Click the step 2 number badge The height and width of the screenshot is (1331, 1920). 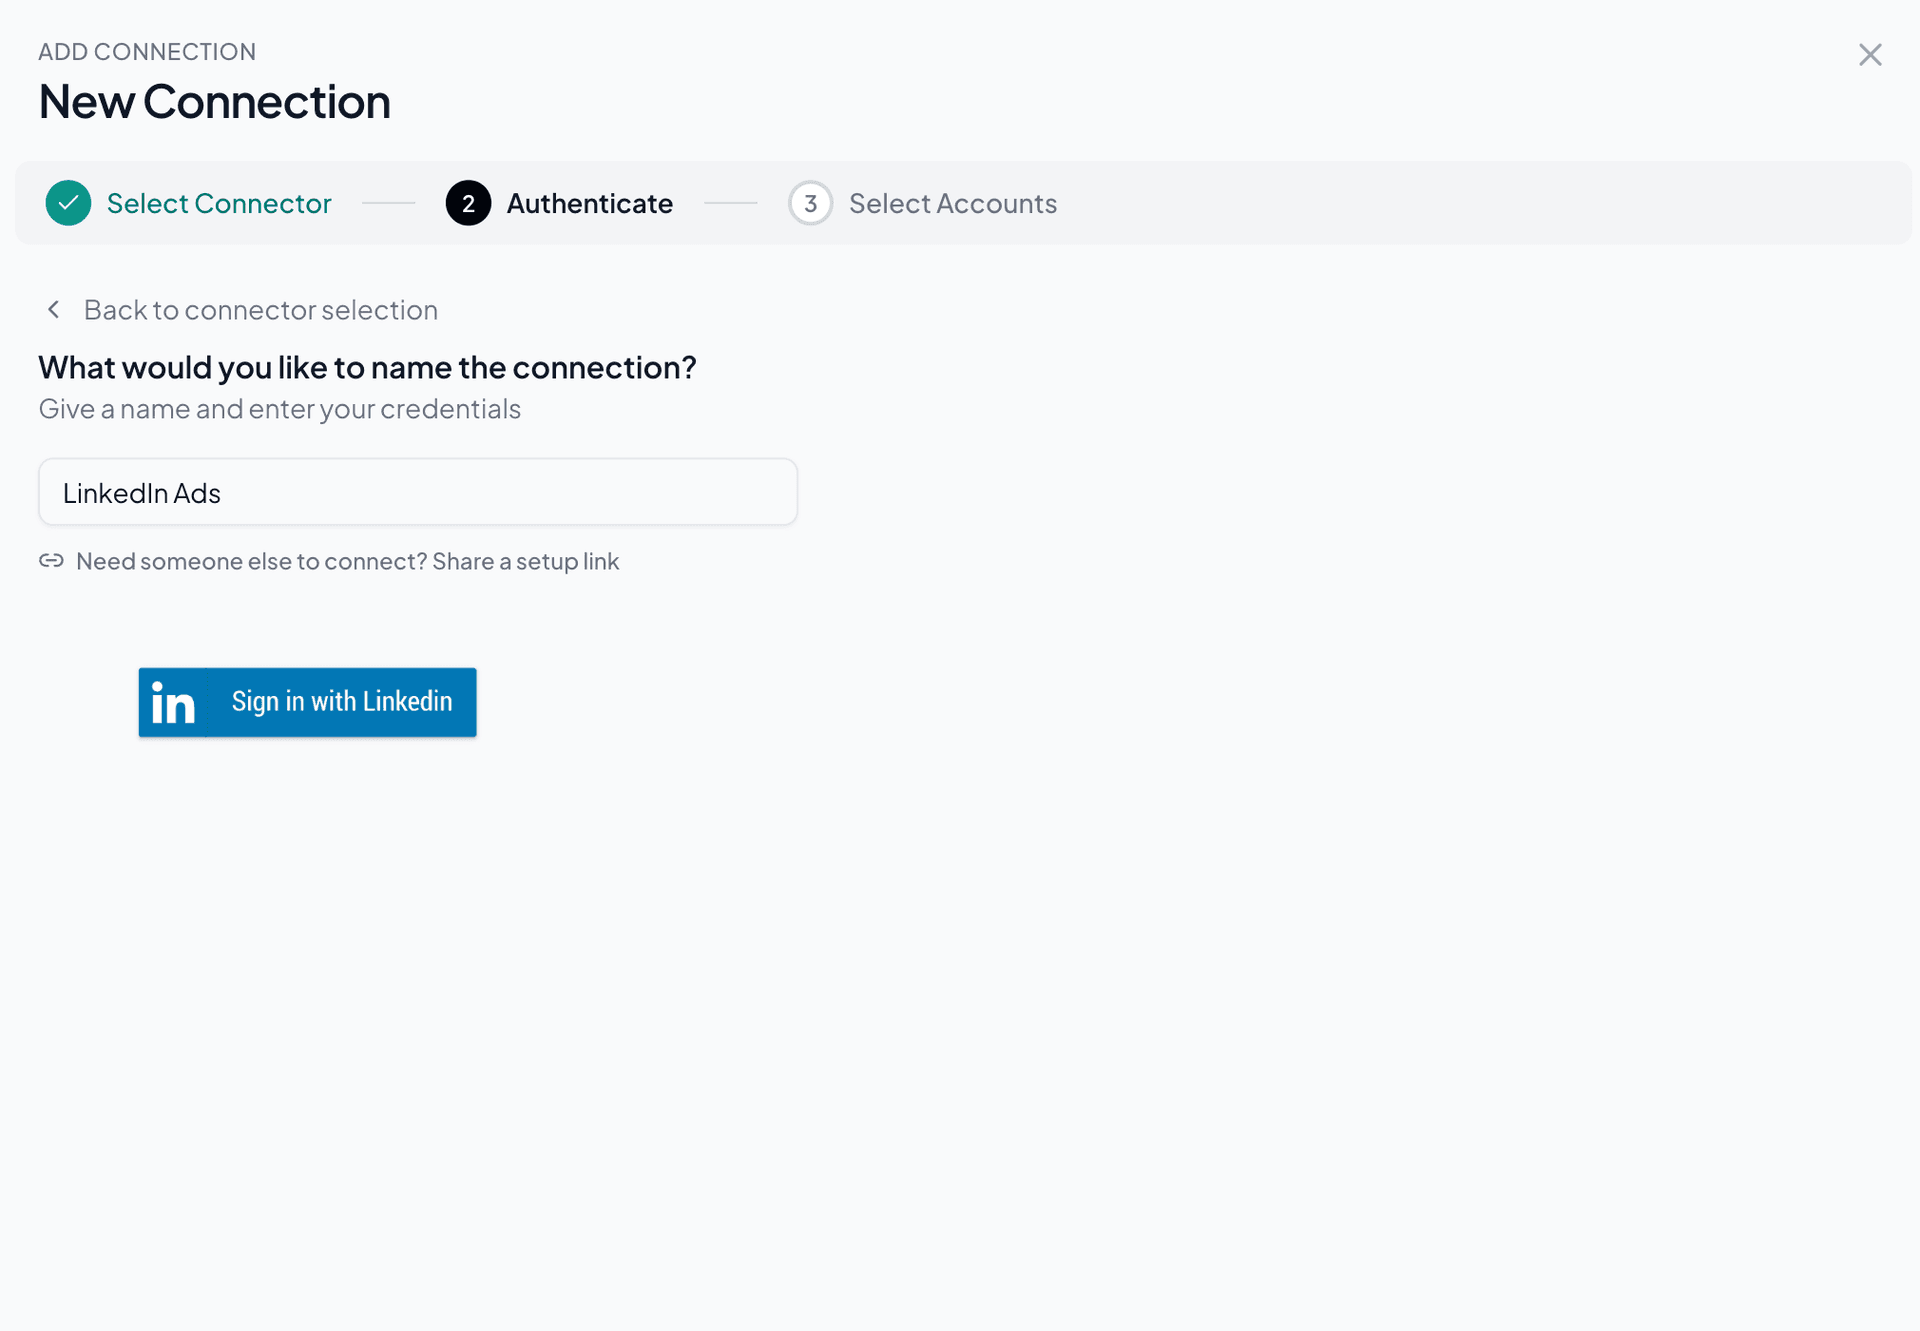468,203
